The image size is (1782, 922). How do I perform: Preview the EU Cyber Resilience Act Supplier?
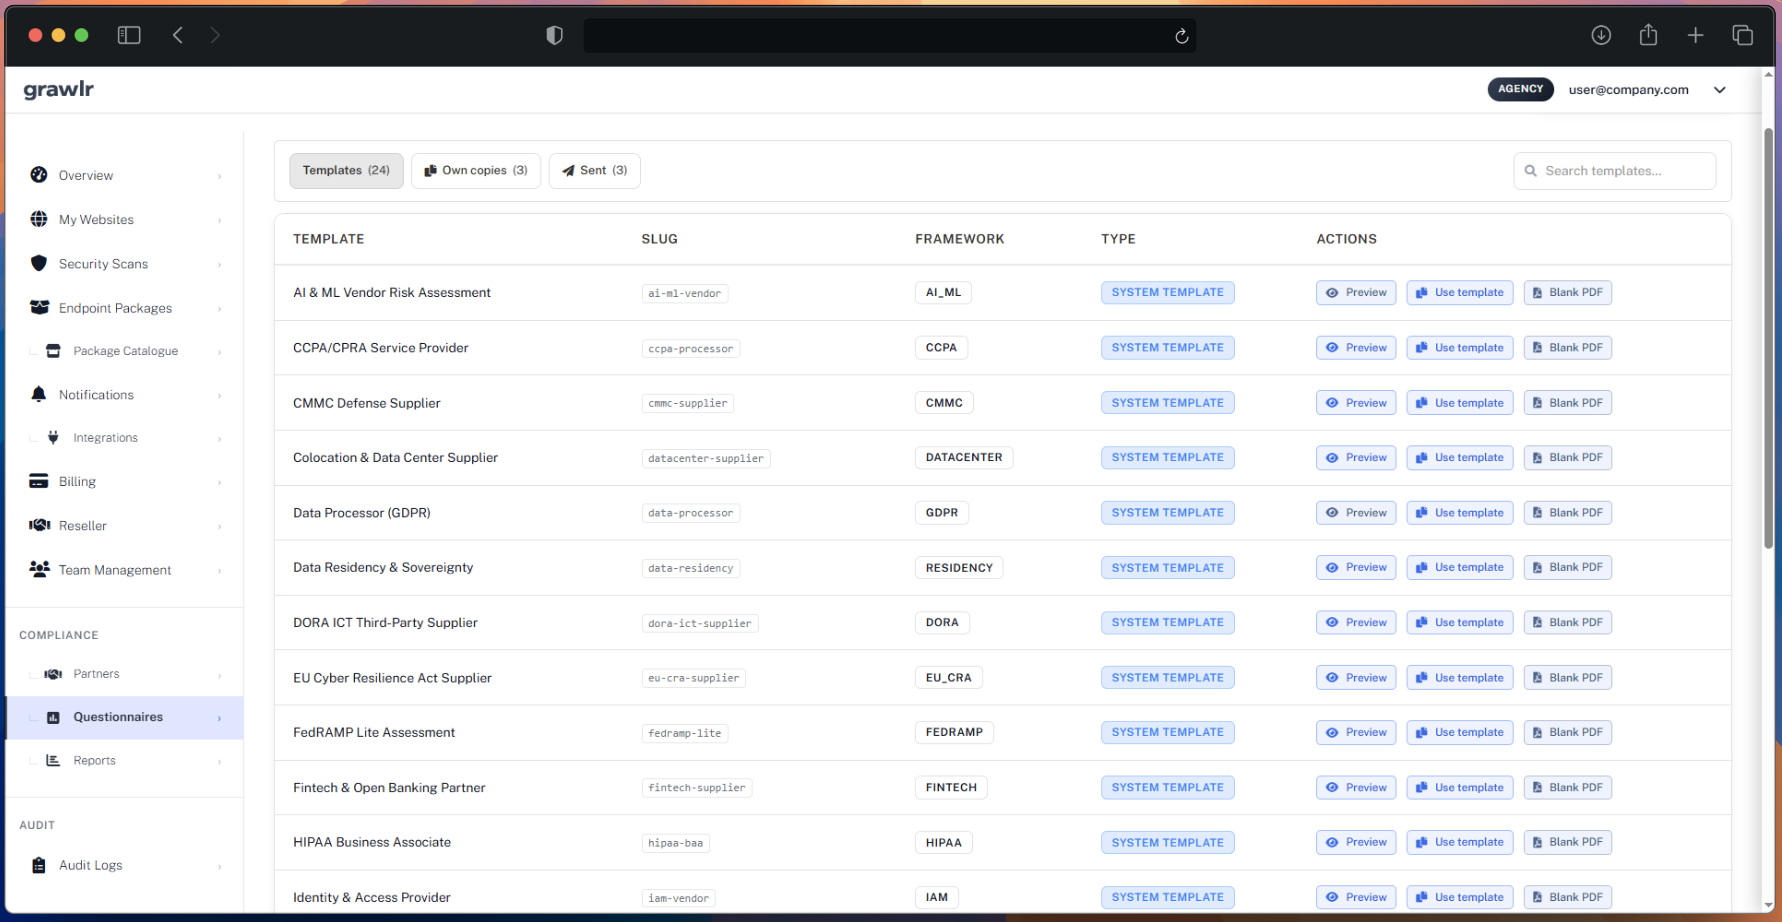pos(1356,678)
